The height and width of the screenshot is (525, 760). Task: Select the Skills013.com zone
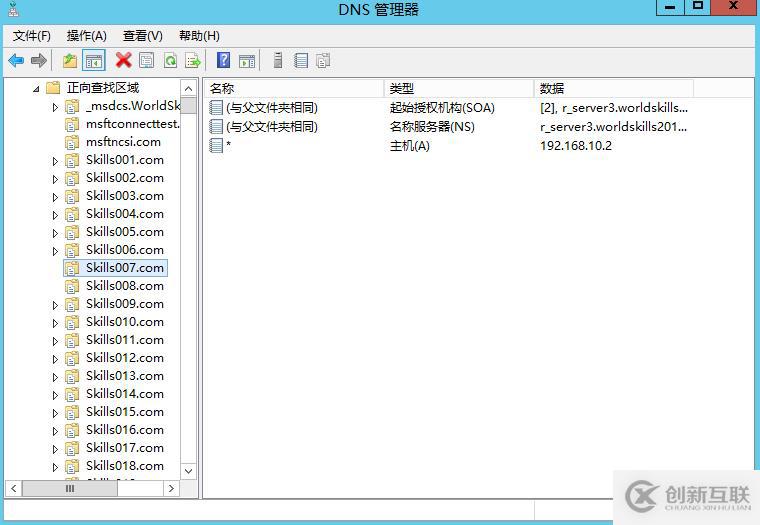pos(125,376)
